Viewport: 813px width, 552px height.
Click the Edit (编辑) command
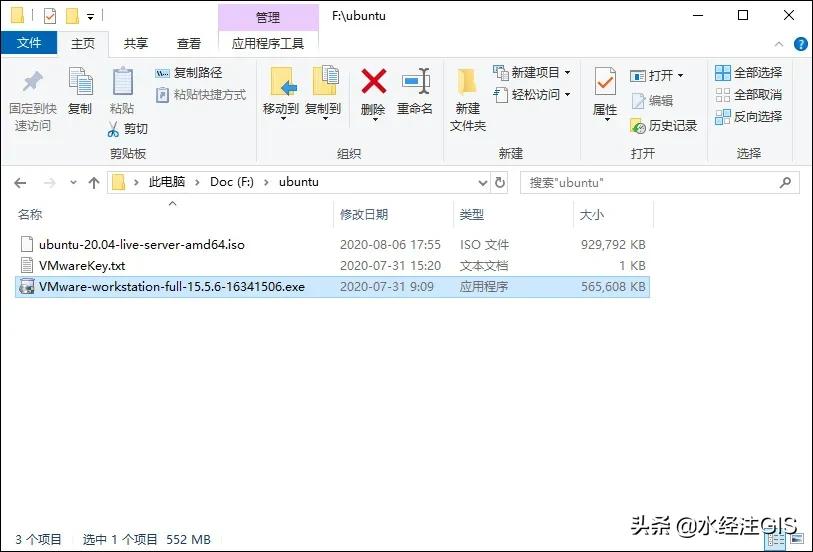[652, 101]
